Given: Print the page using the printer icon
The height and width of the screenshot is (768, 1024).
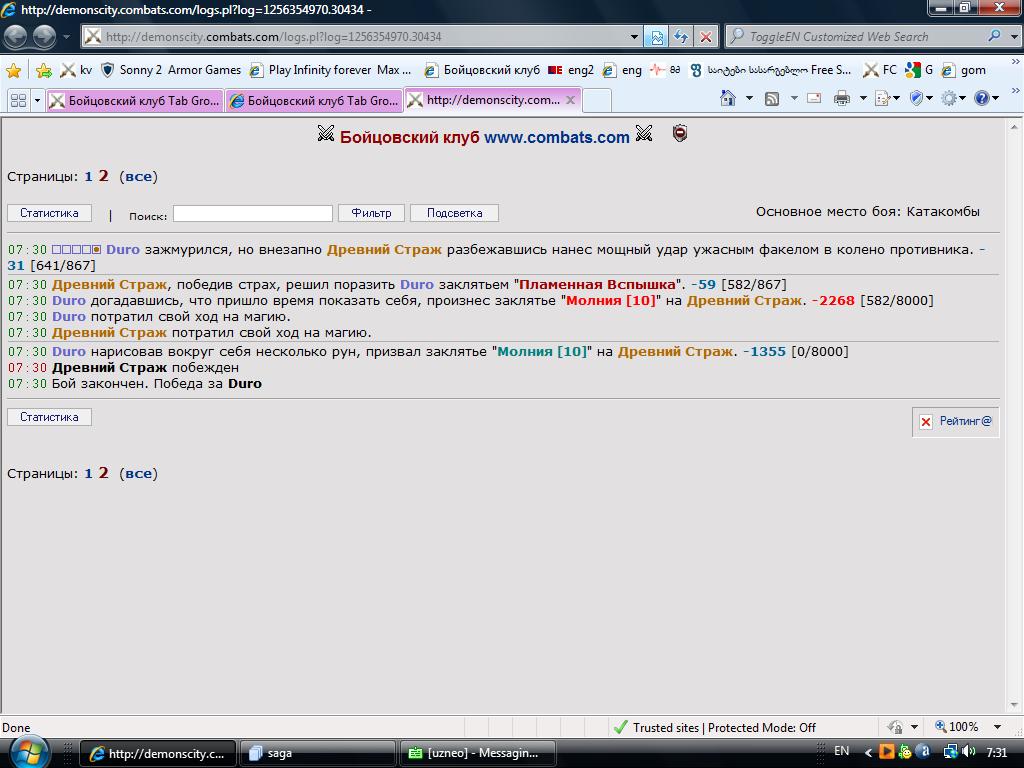Looking at the screenshot, I should pyautogui.click(x=842, y=99).
